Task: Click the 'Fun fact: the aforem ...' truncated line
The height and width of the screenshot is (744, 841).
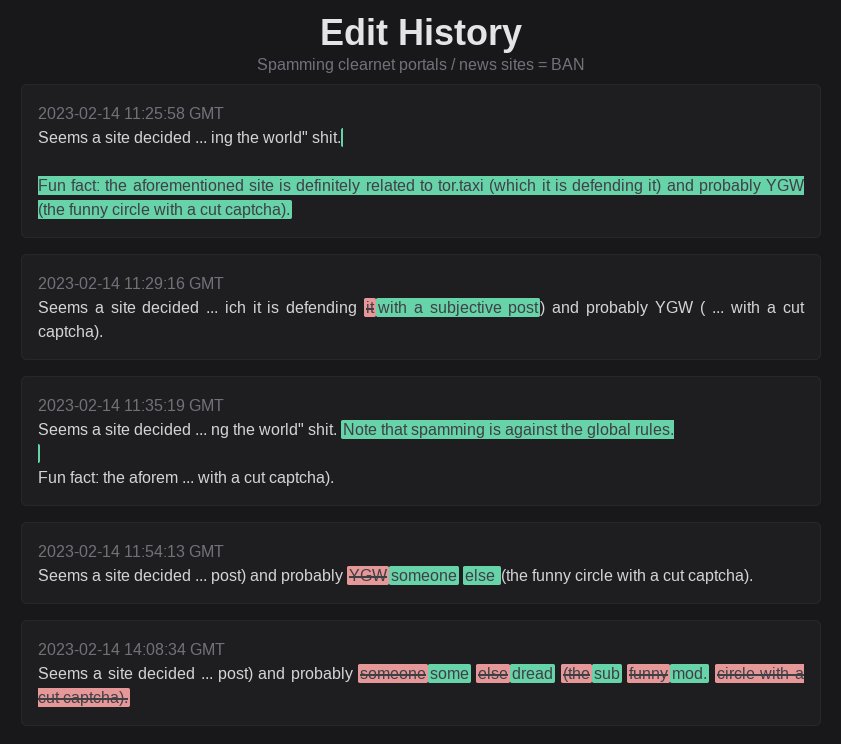Action: (x=186, y=477)
